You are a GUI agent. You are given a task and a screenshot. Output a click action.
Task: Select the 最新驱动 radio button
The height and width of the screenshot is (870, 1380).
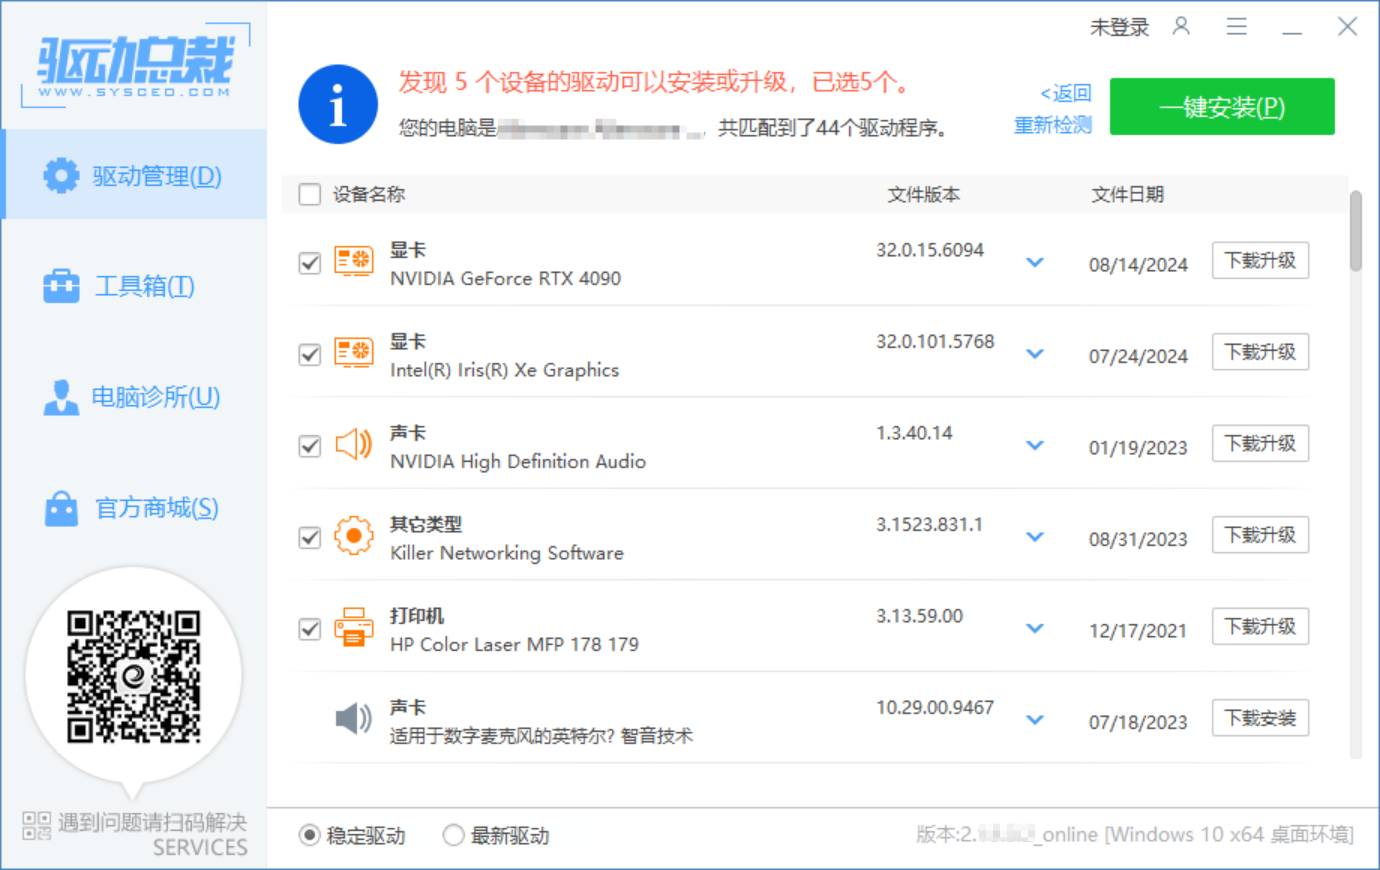click(454, 835)
